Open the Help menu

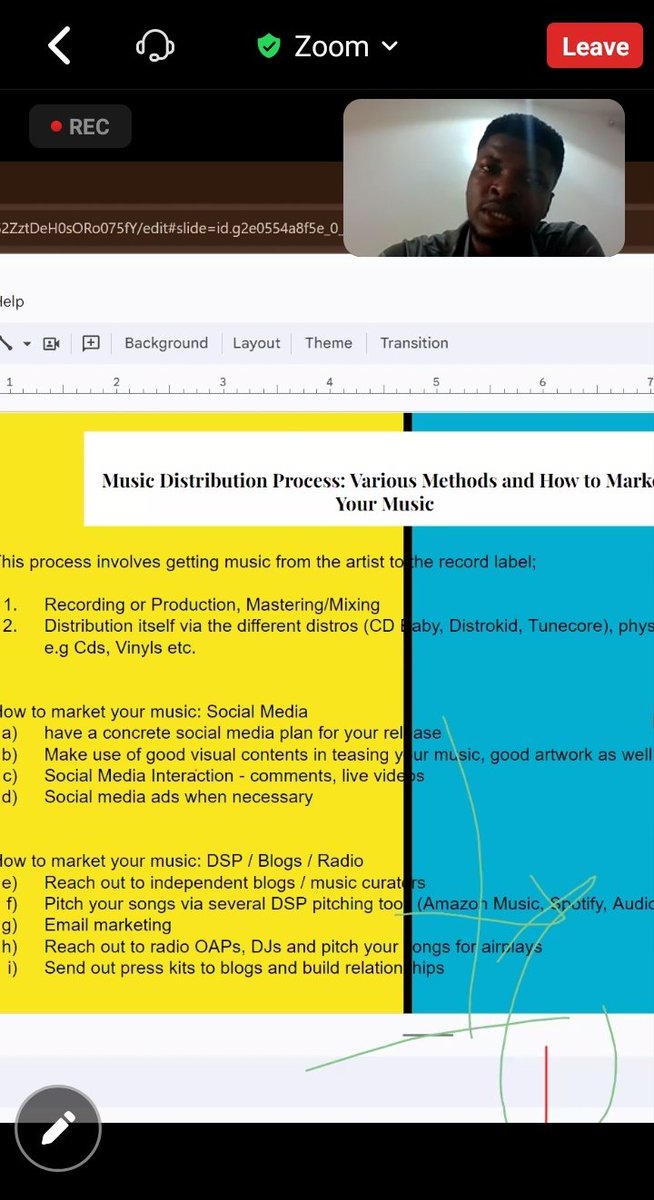click(x=12, y=302)
